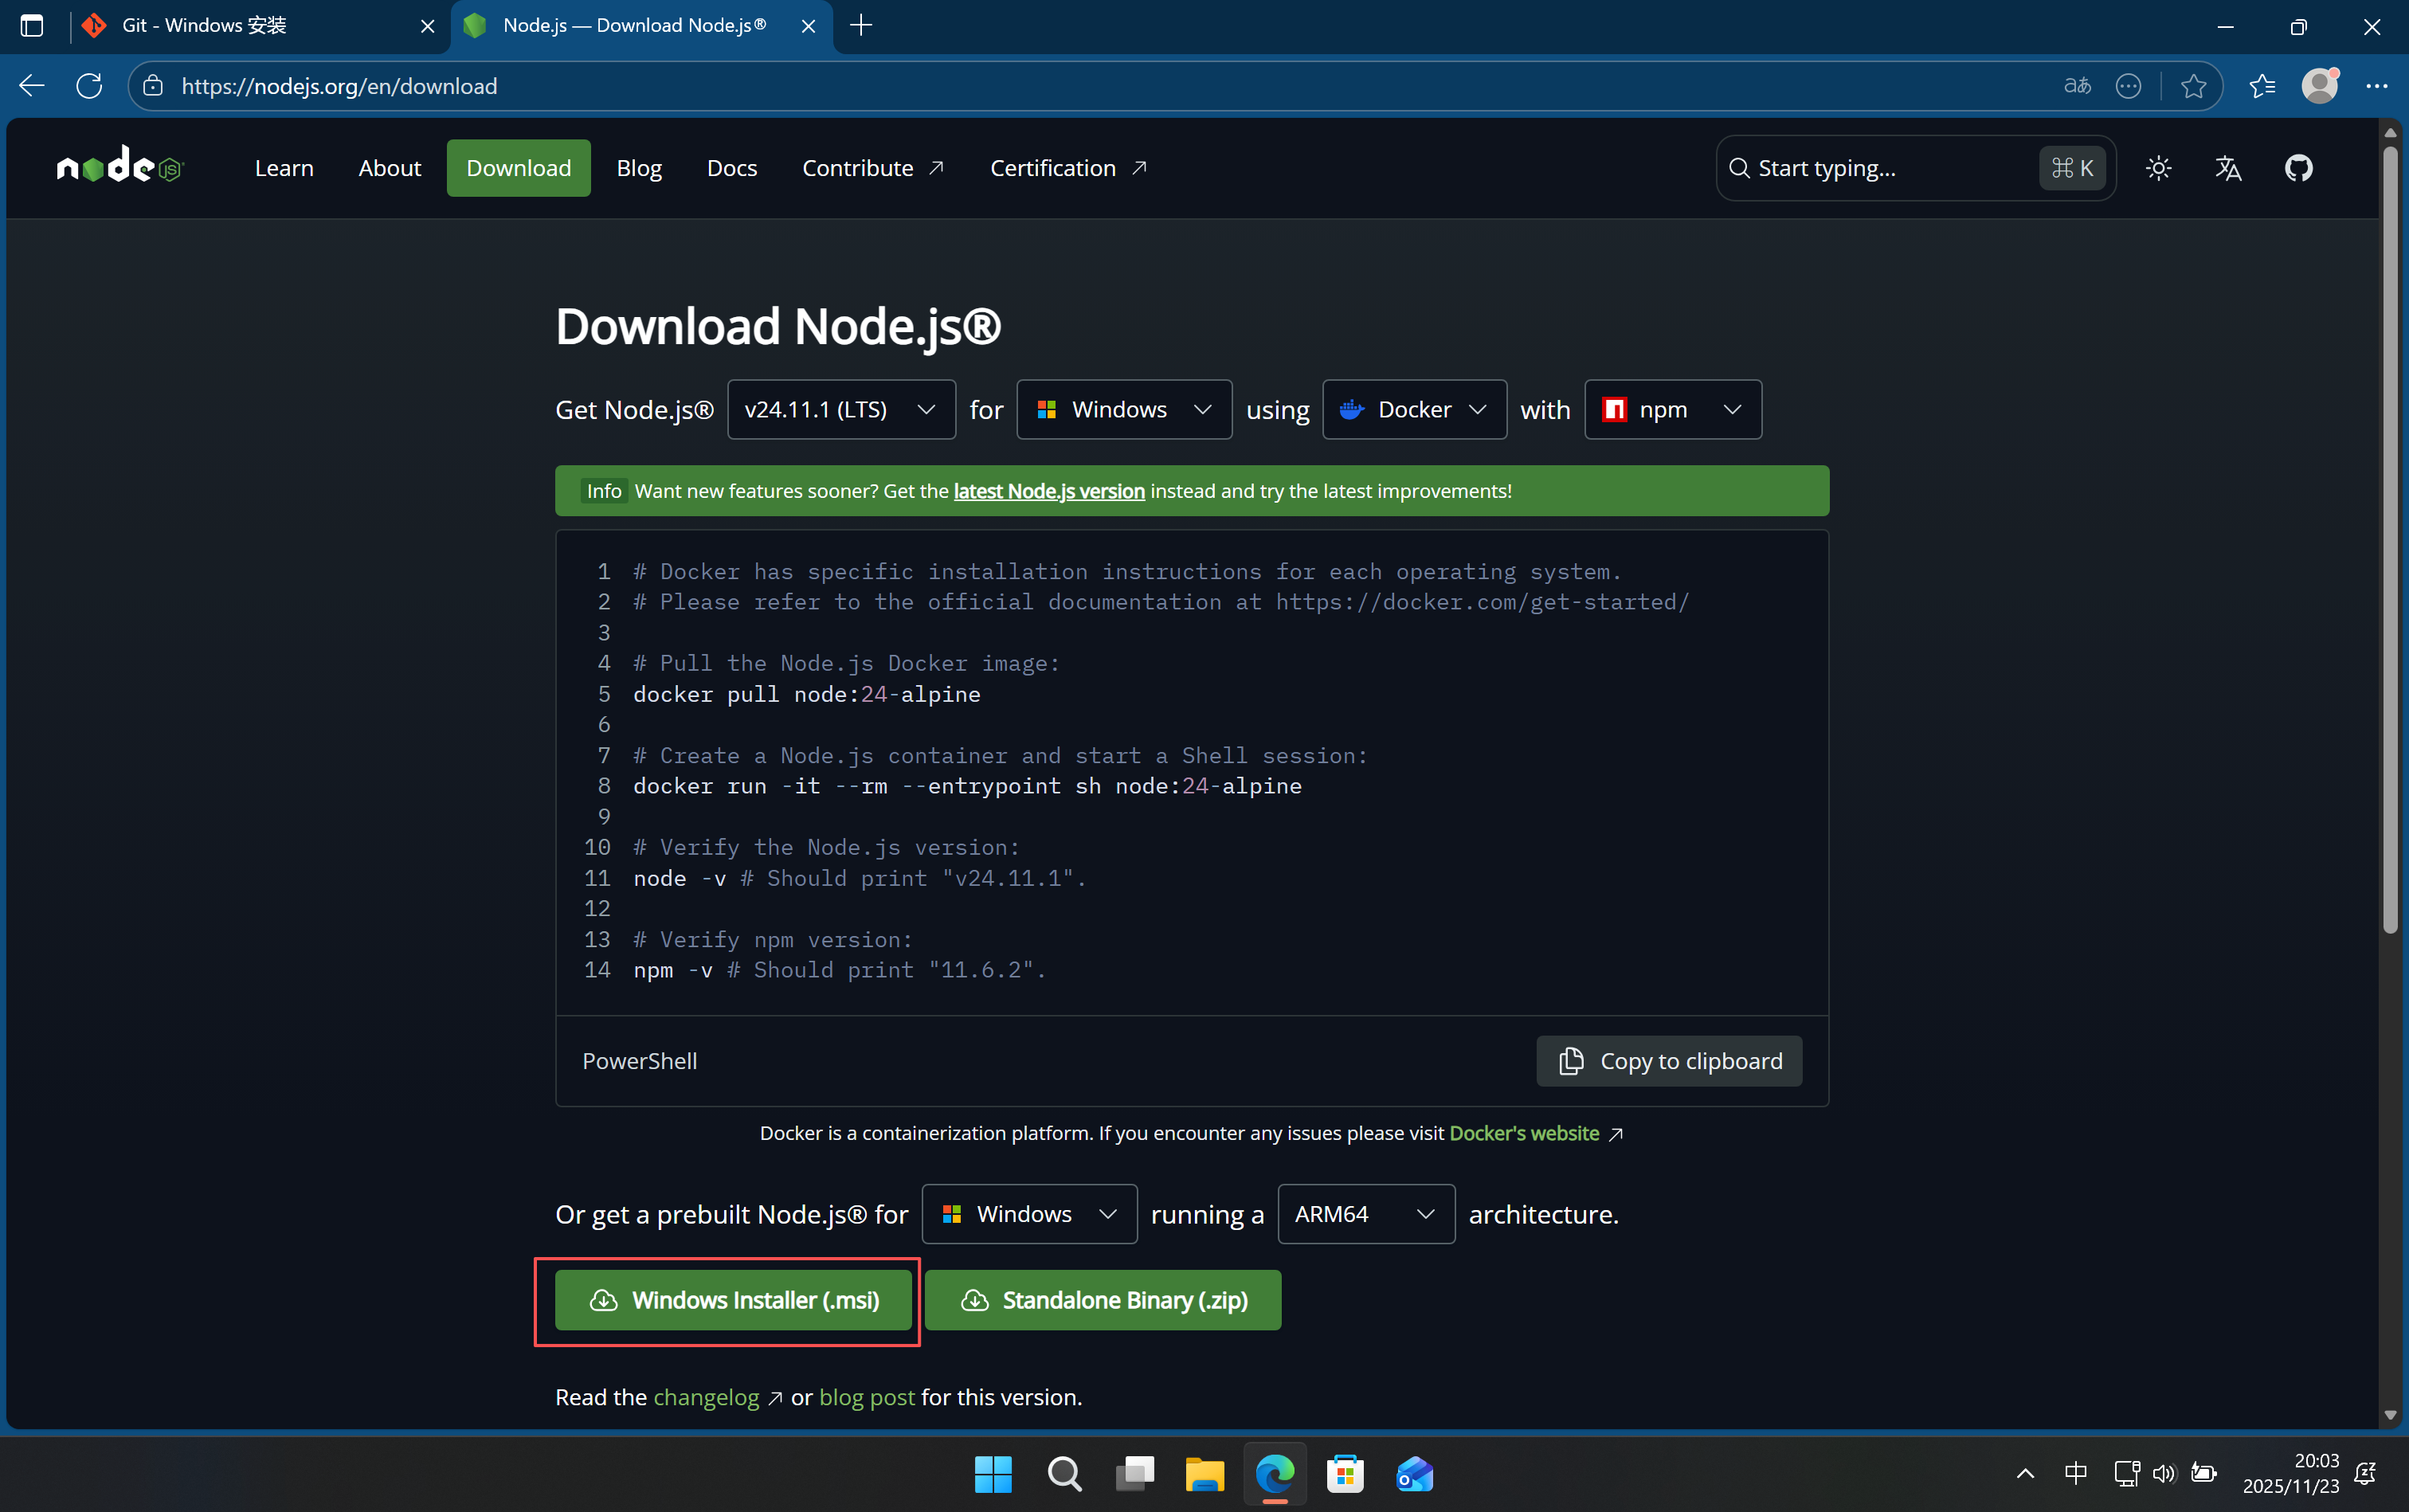The image size is (2409, 1512).
Task: Open Edge settings and more menu
Action: click(2376, 86)
